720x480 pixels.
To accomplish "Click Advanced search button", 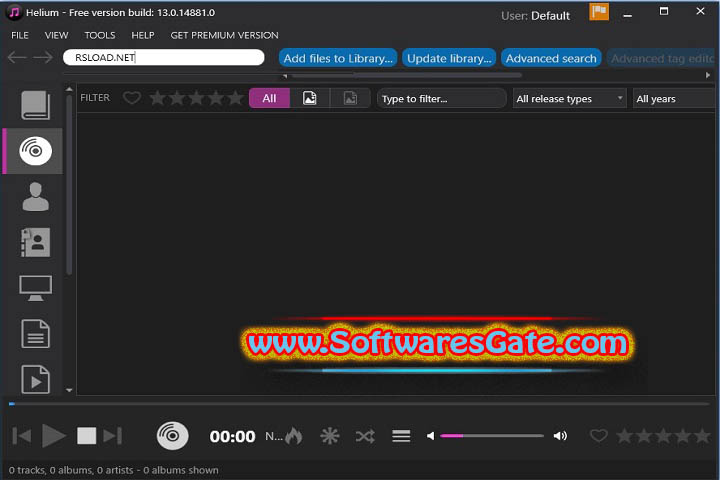I will tap(551, 58).
